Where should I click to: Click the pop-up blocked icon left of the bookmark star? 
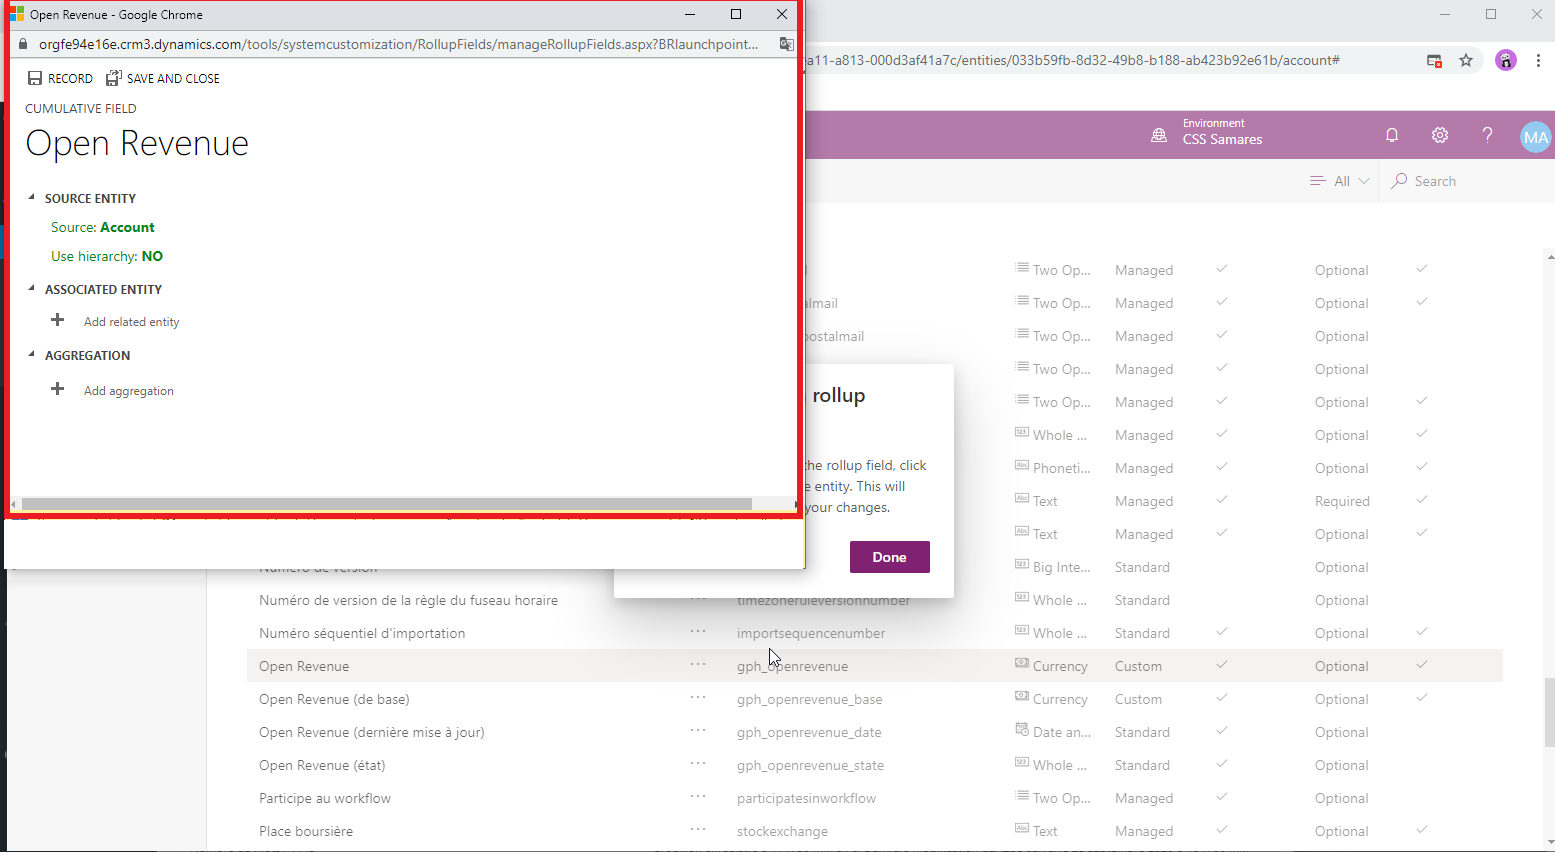(1434, 60)
